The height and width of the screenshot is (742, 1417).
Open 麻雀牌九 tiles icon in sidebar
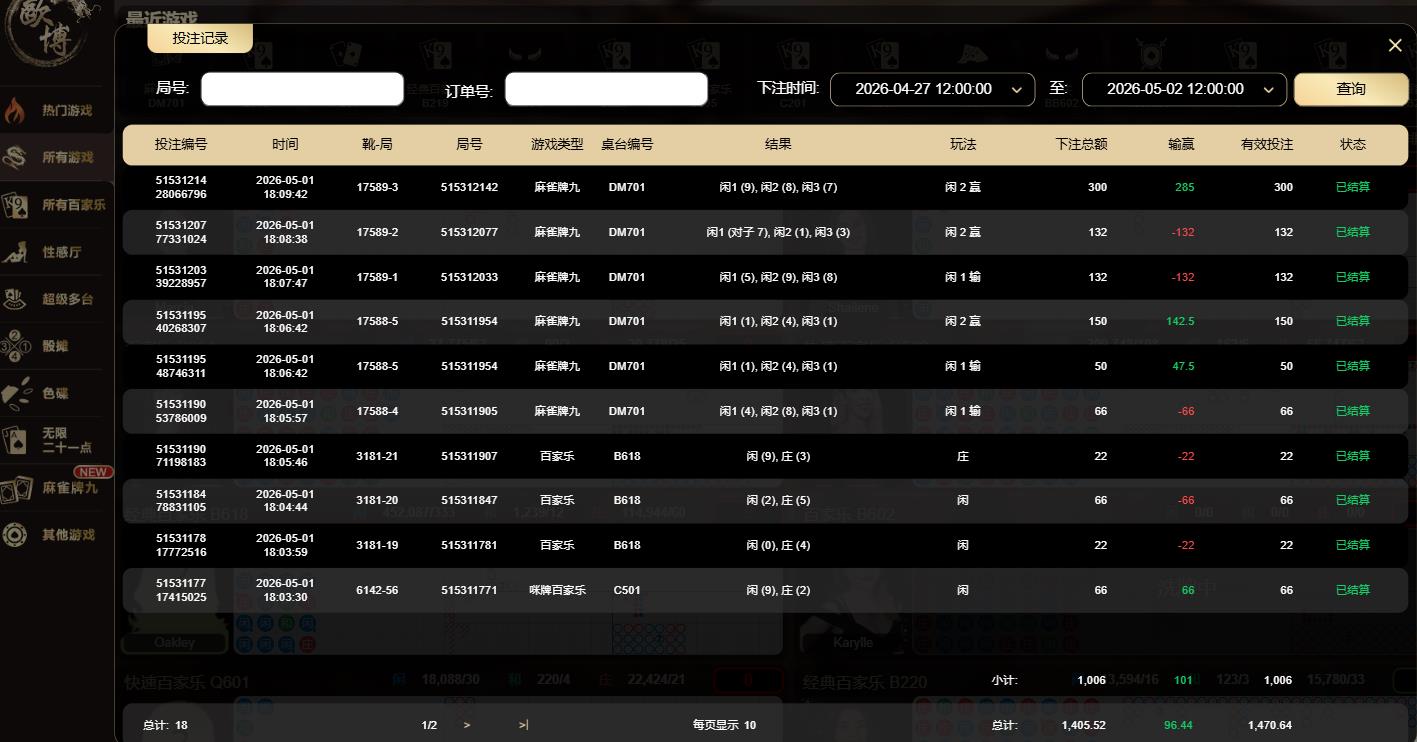coord(15,488)
